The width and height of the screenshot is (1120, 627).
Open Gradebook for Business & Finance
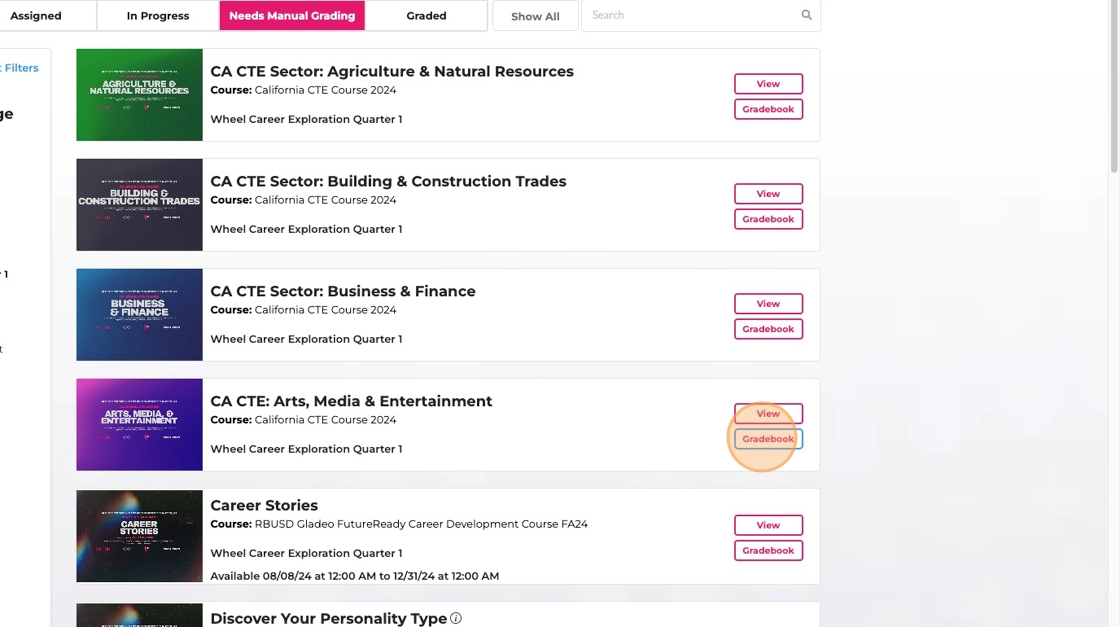tap(769, 329)
